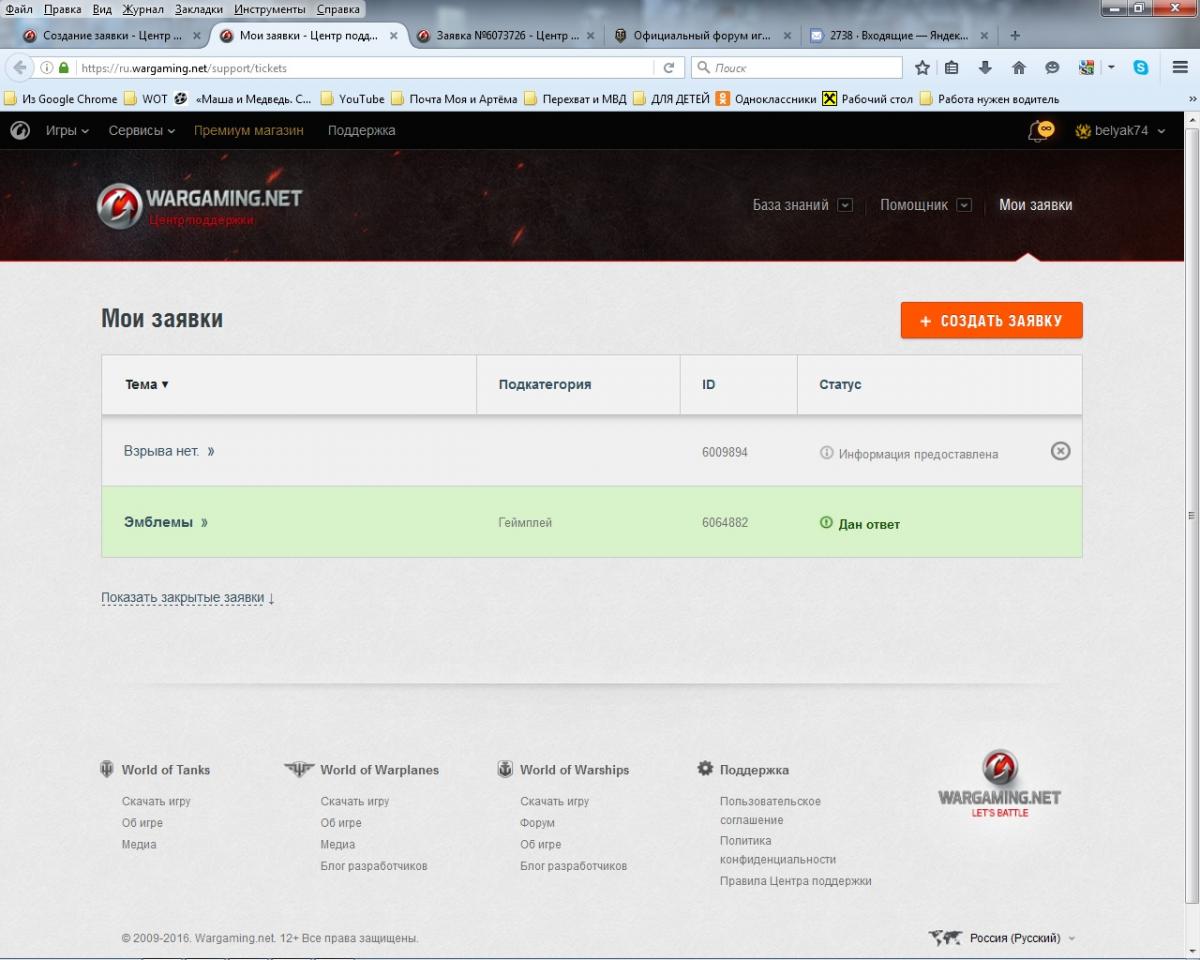This screenshot has width=1200, height=960.
Task: Click the bookmark star icon in toolbar
Action: [922, 68]
